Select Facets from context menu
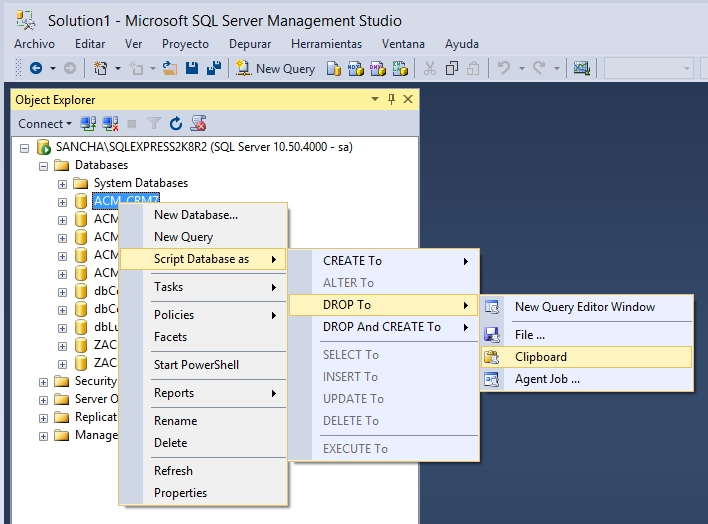 click(x=203, y=337)
